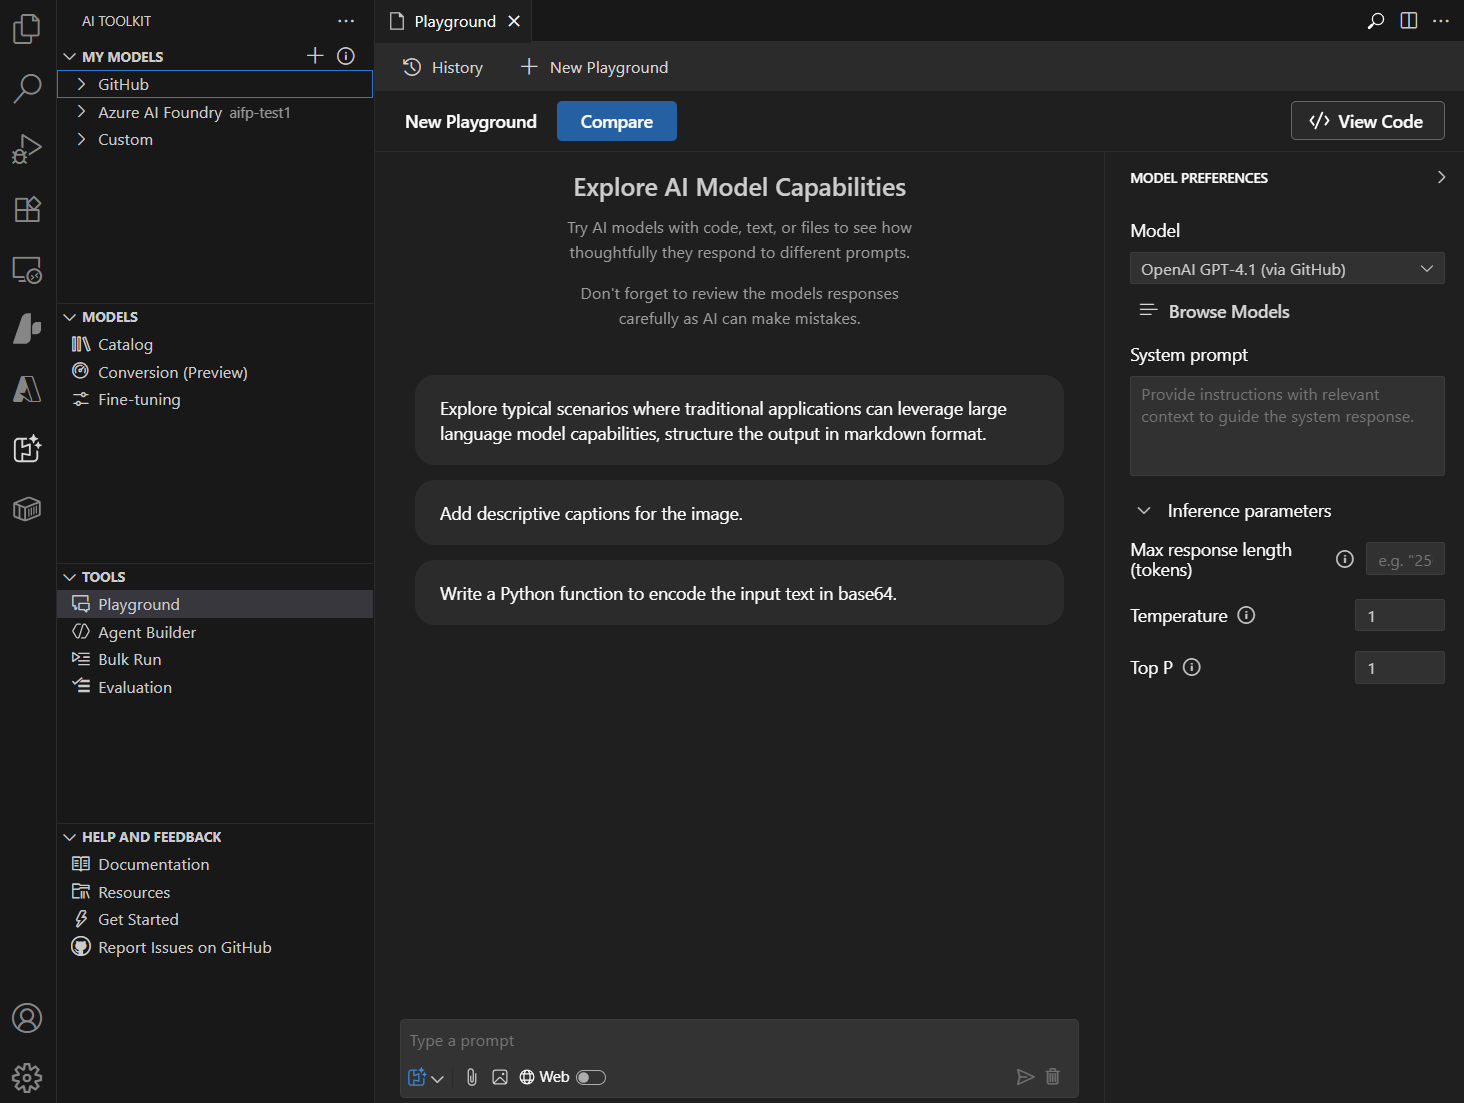Open the Azure view in the activity bar

tap(26, 389)
